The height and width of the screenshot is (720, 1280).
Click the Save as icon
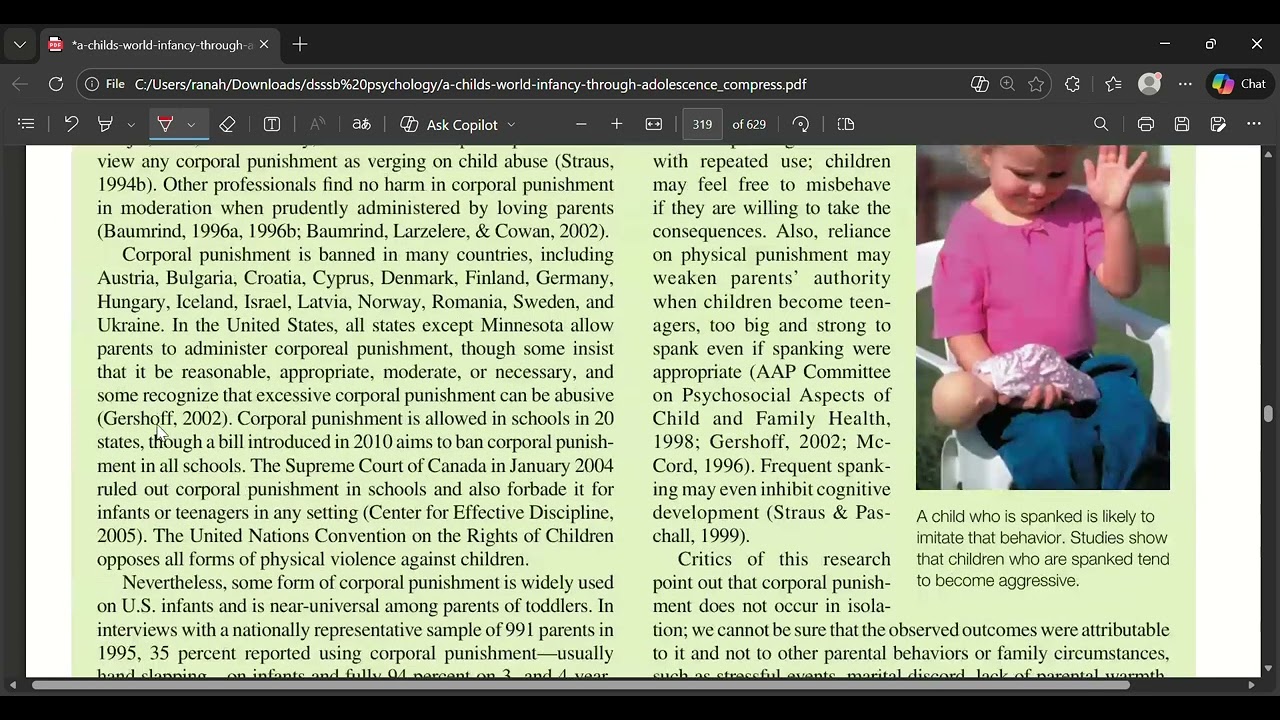pyautogui.click(x=1218, y=124)
